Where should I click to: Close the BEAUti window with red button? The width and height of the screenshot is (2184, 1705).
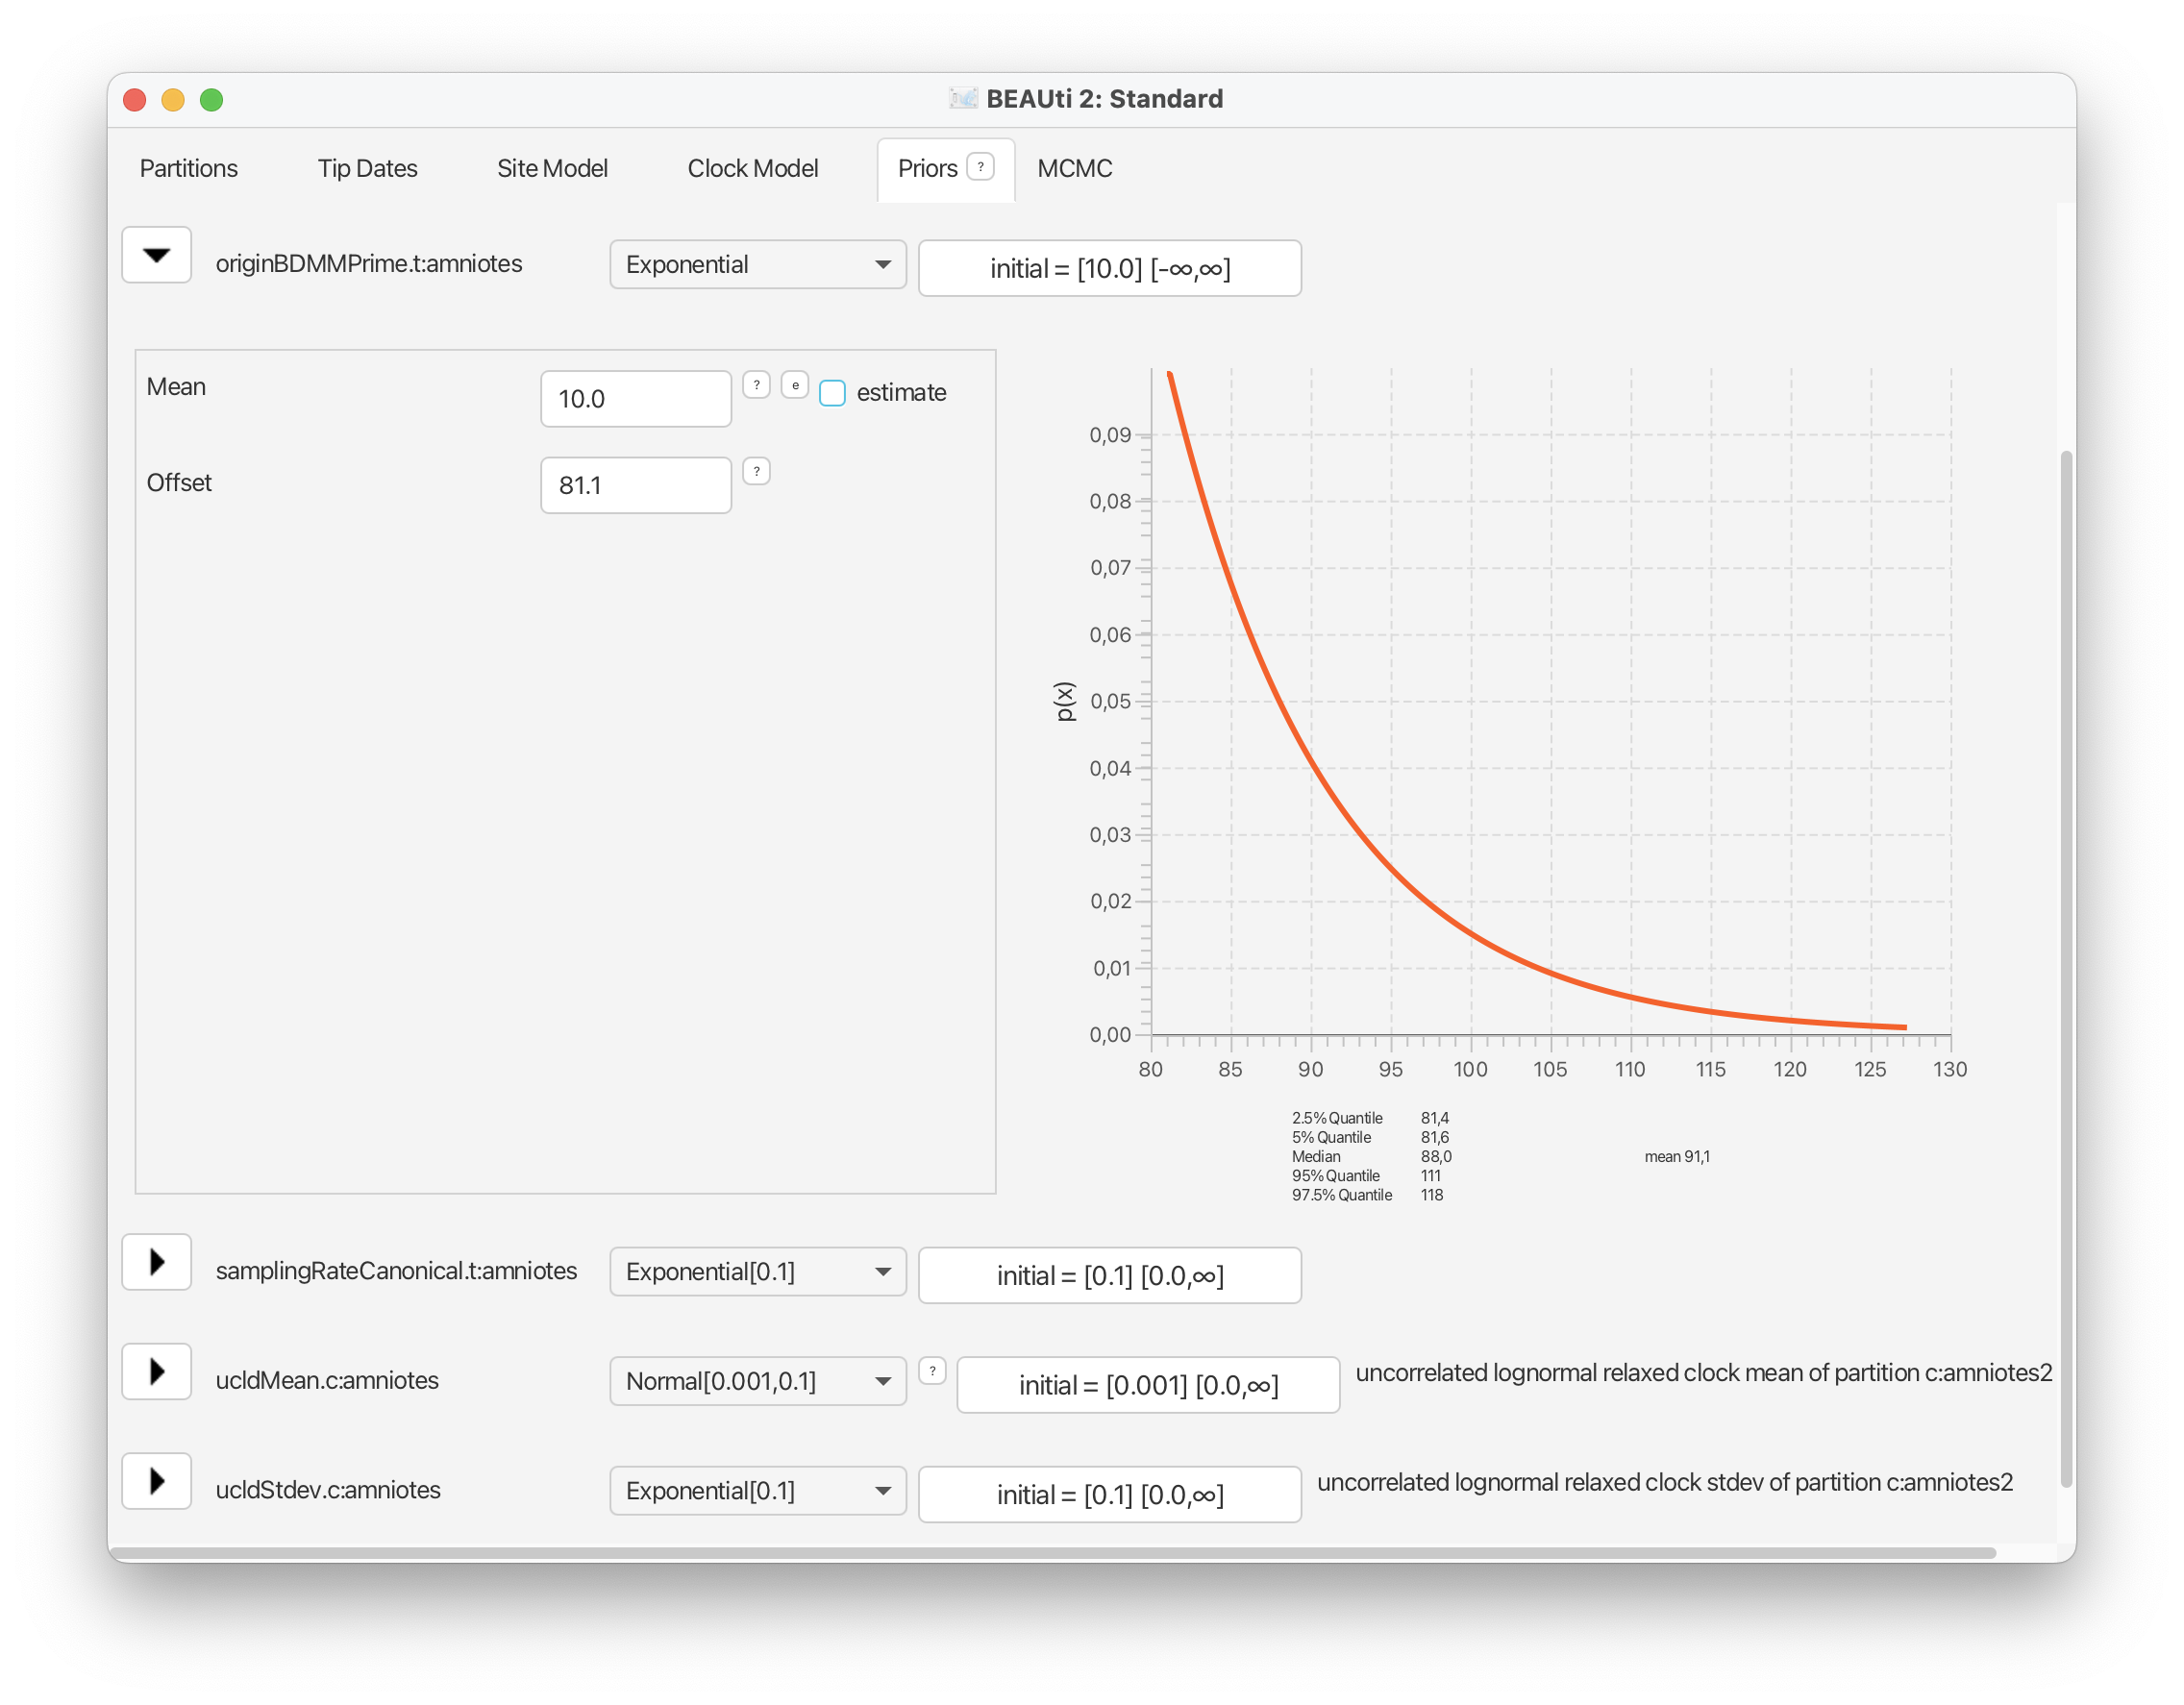pos(135,99)
